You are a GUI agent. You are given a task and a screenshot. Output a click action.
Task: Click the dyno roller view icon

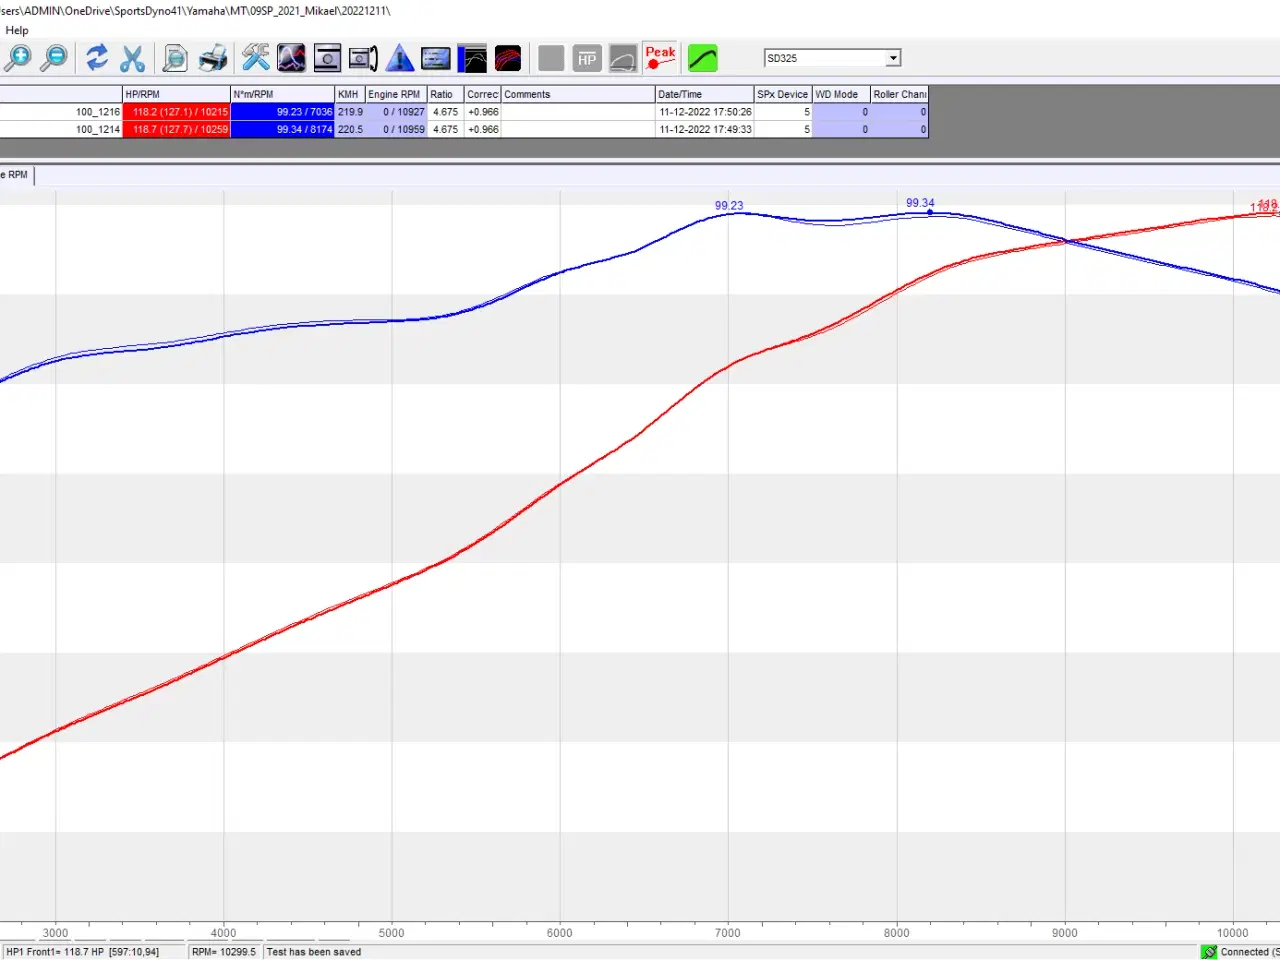click(x=327, y=58)
